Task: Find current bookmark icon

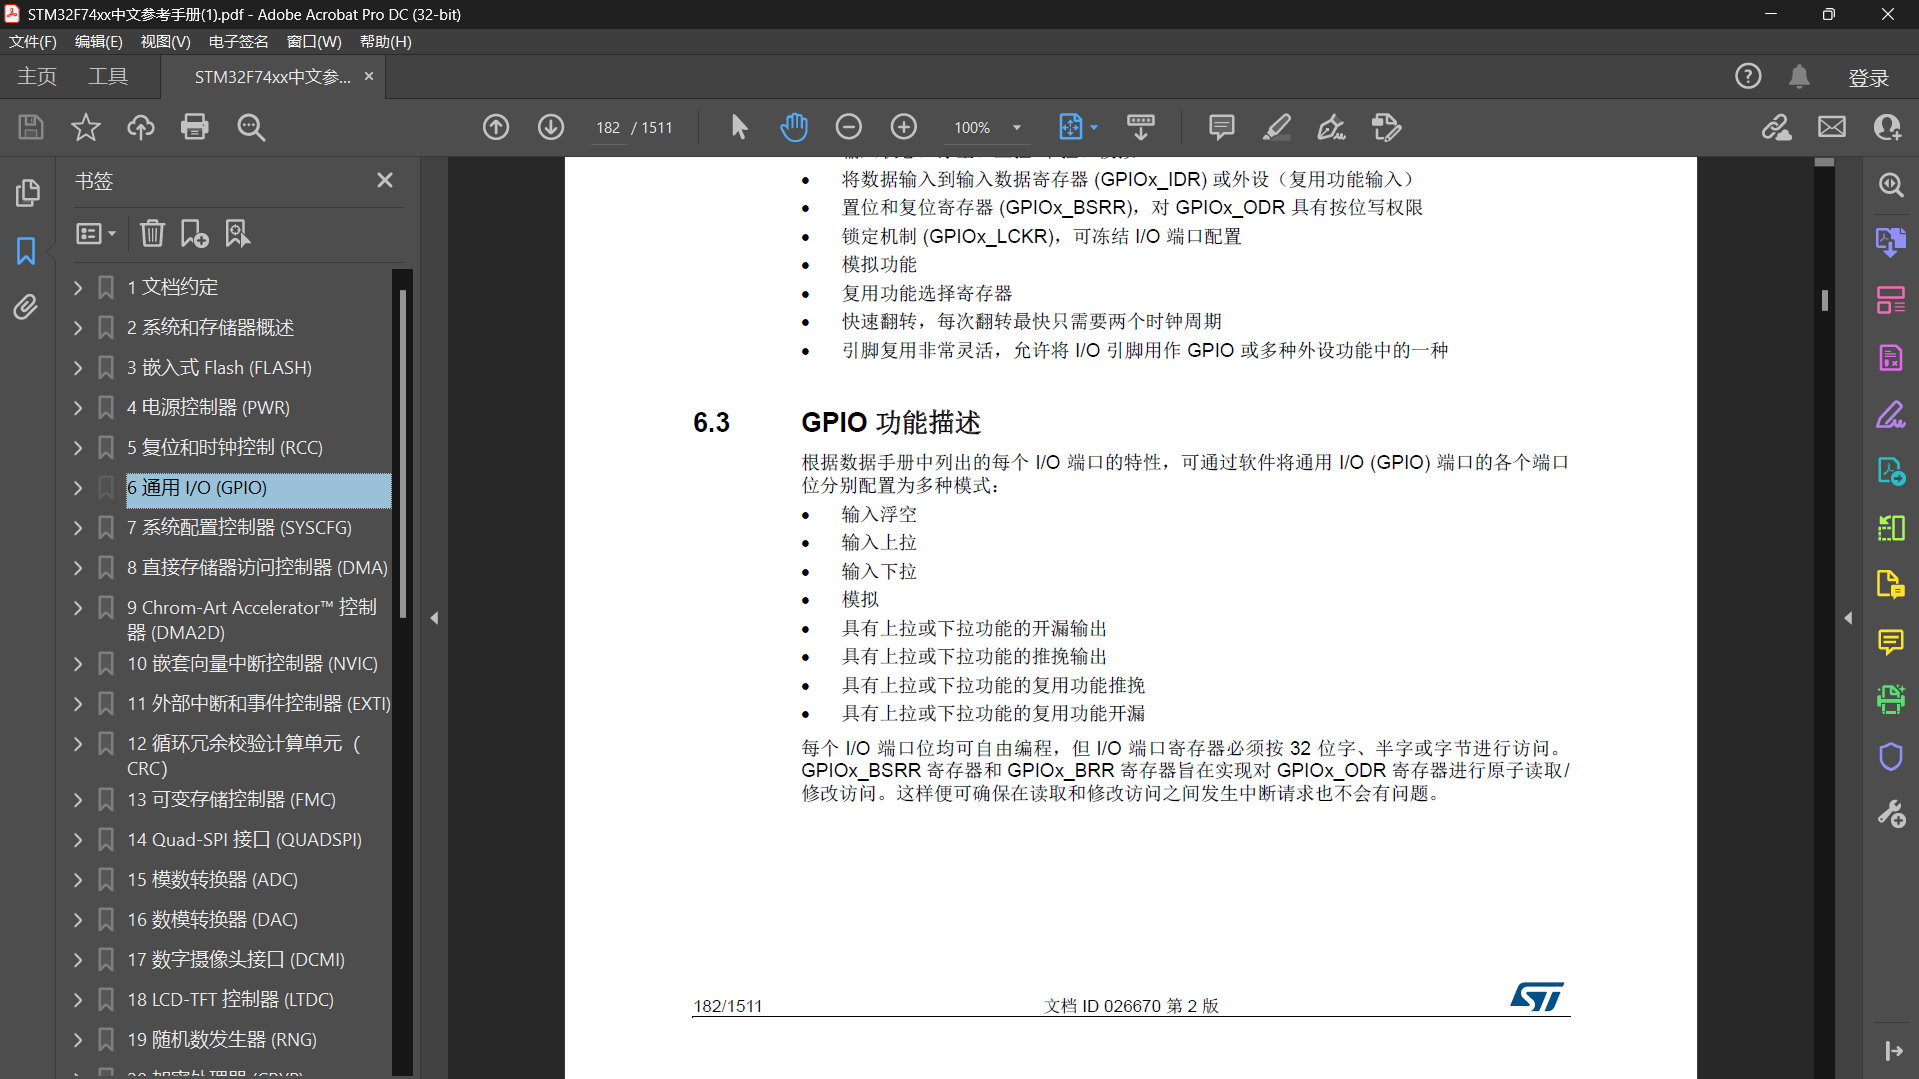Action: pyautogui.click(x=237, y=233)
